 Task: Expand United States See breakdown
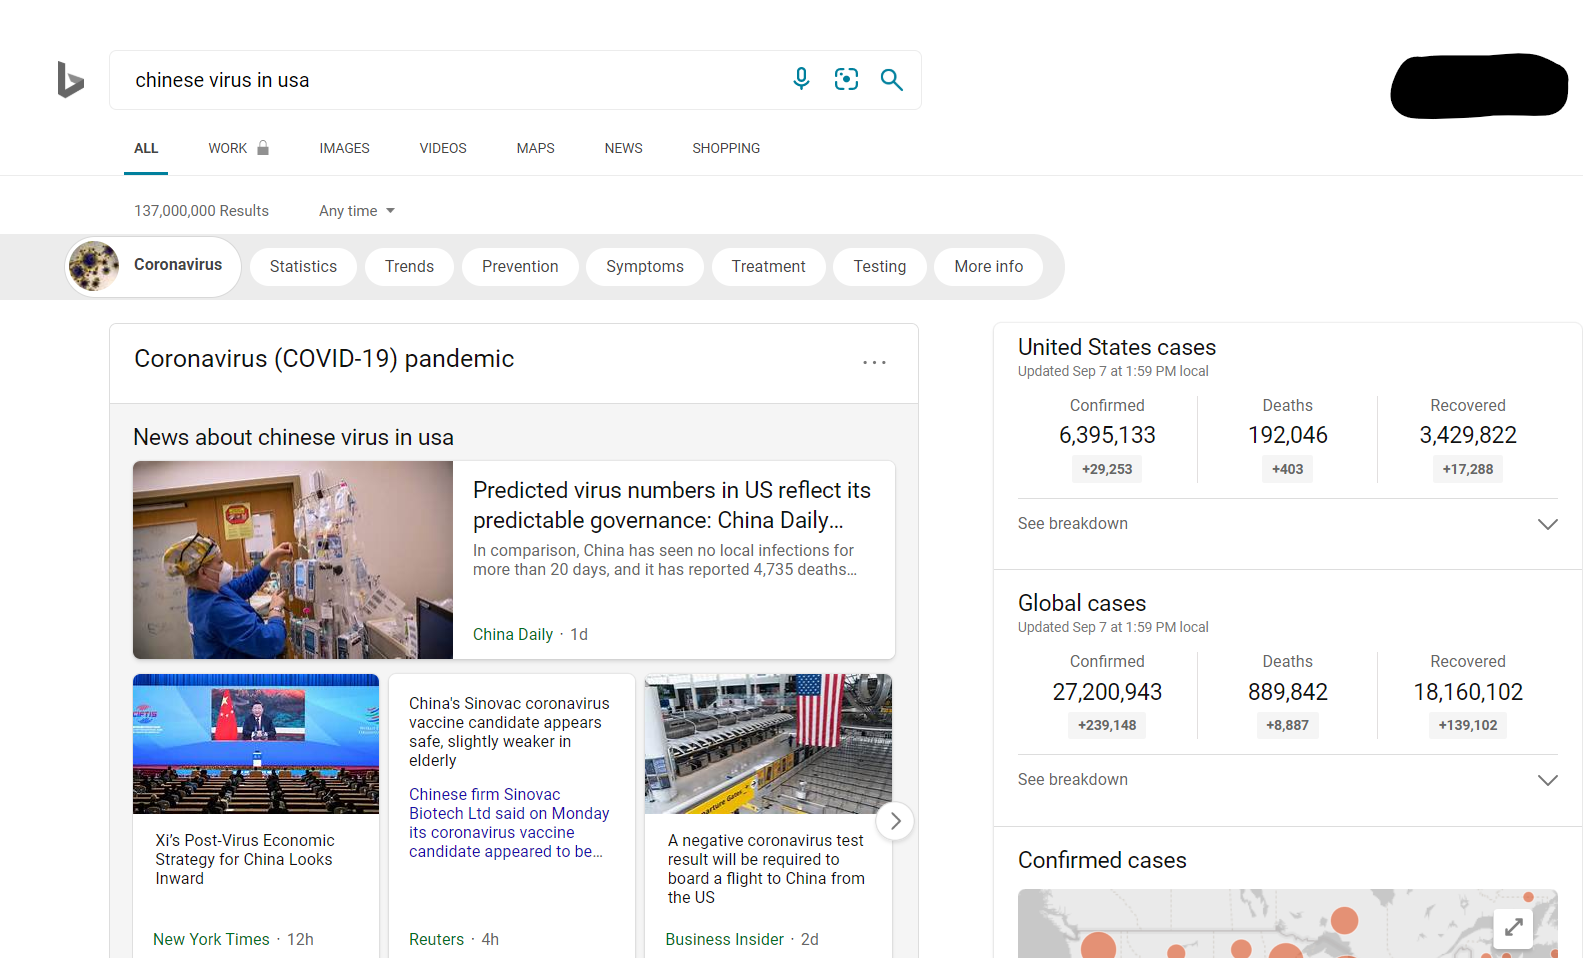coord(1288,524)
